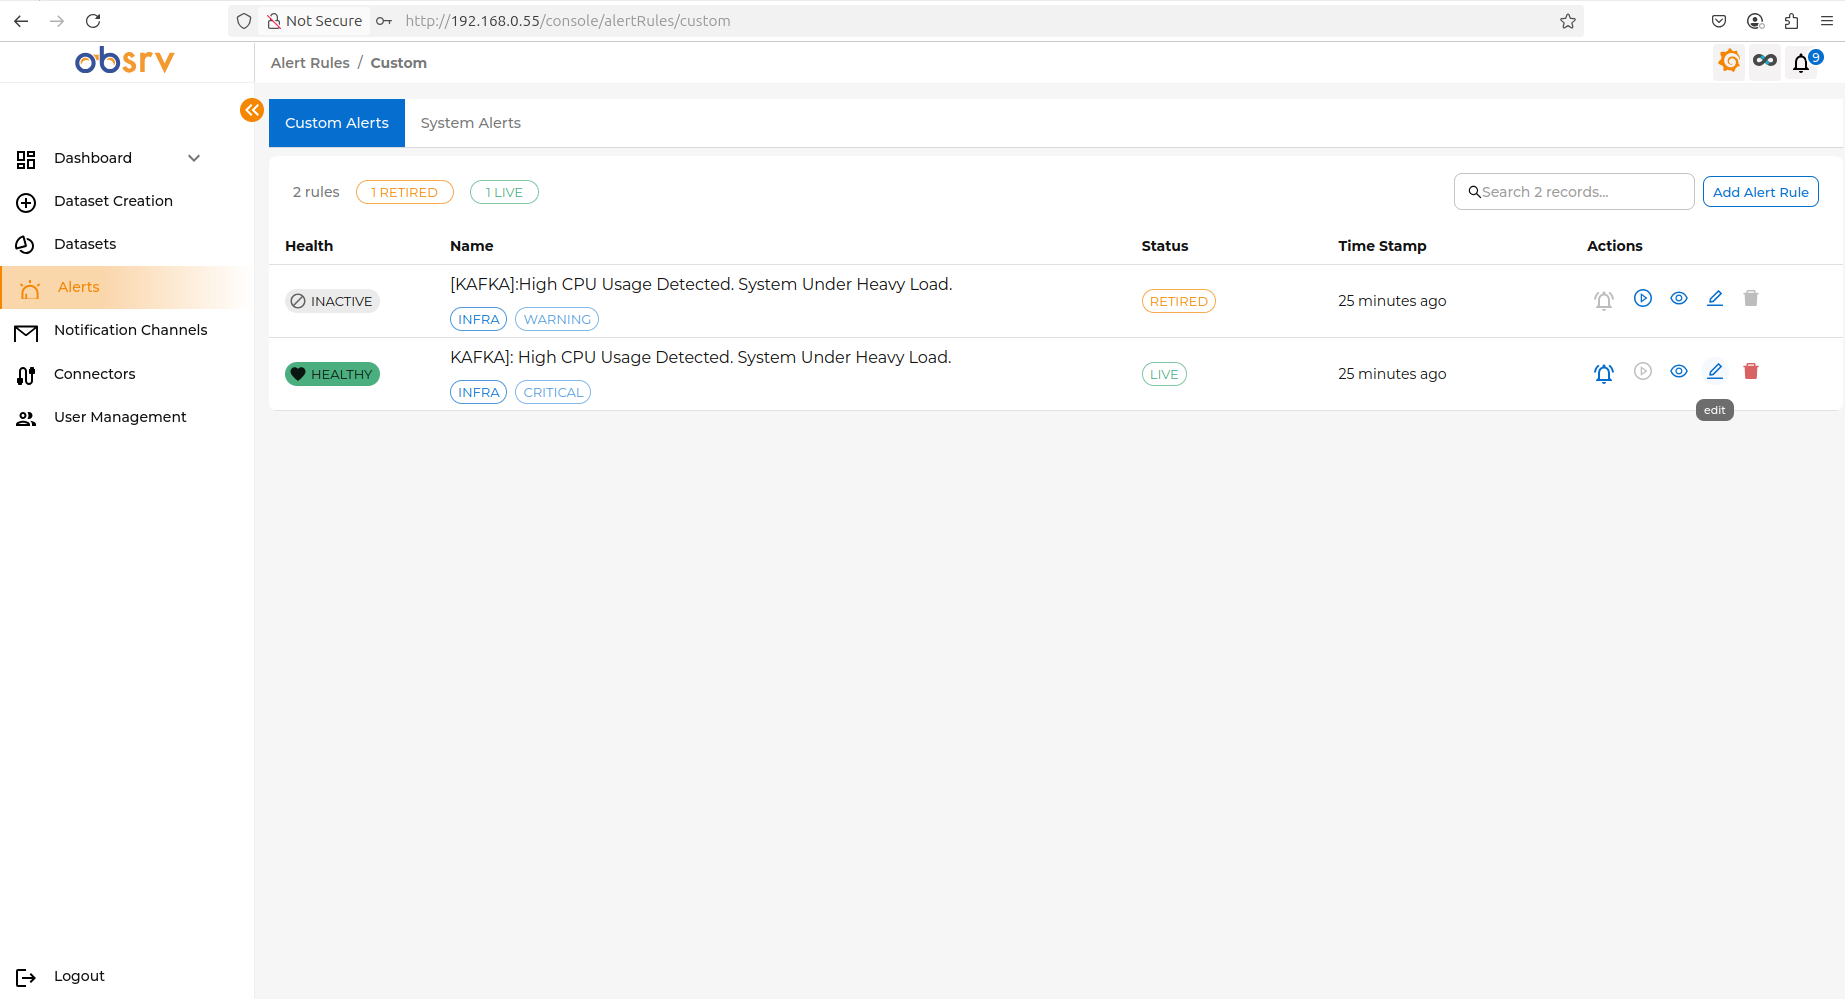Click the Search 2 records field
Viewport: 1845px width, 999px height.
[x=1574, y=192]
